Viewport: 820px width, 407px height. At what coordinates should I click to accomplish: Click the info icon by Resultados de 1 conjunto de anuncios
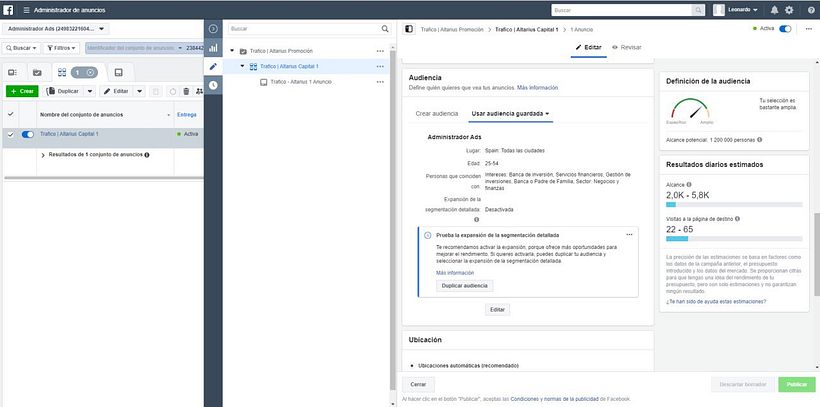tap(147, 155)
